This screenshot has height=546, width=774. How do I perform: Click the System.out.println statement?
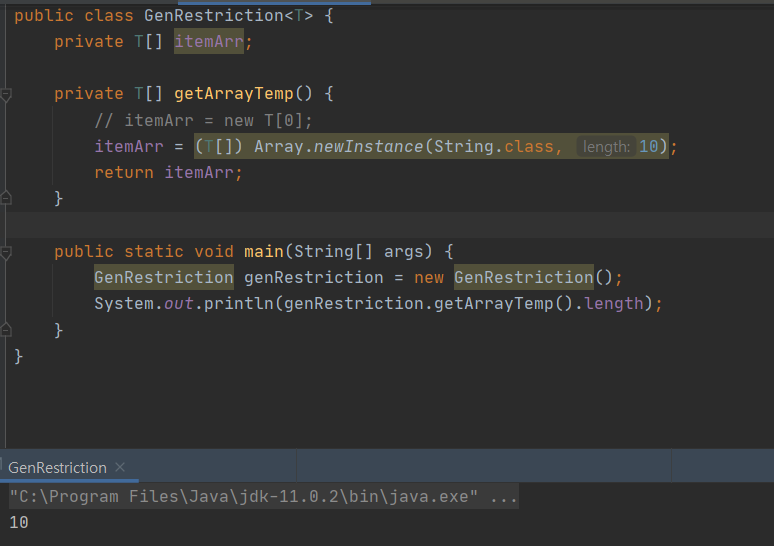pyautogui.click(x=378, y=304)
